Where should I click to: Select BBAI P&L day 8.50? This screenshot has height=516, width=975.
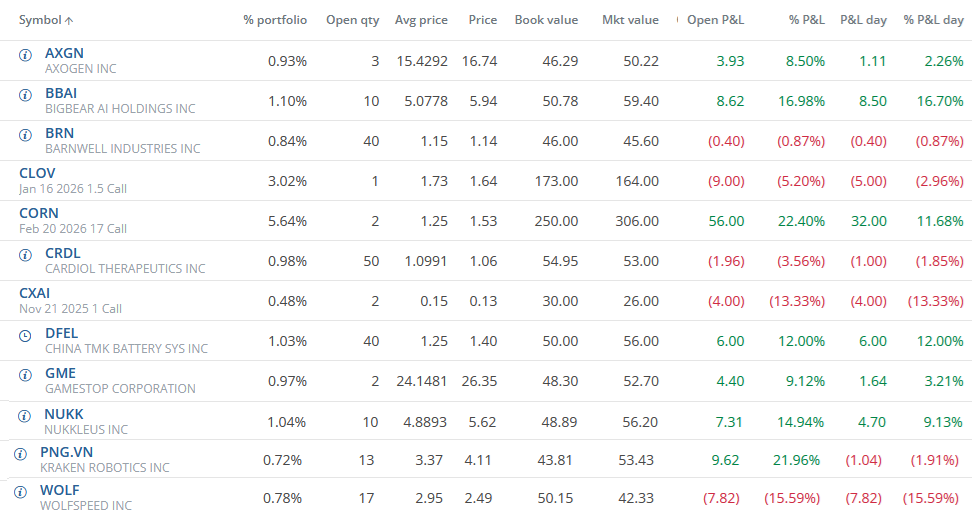click(873, 101)
